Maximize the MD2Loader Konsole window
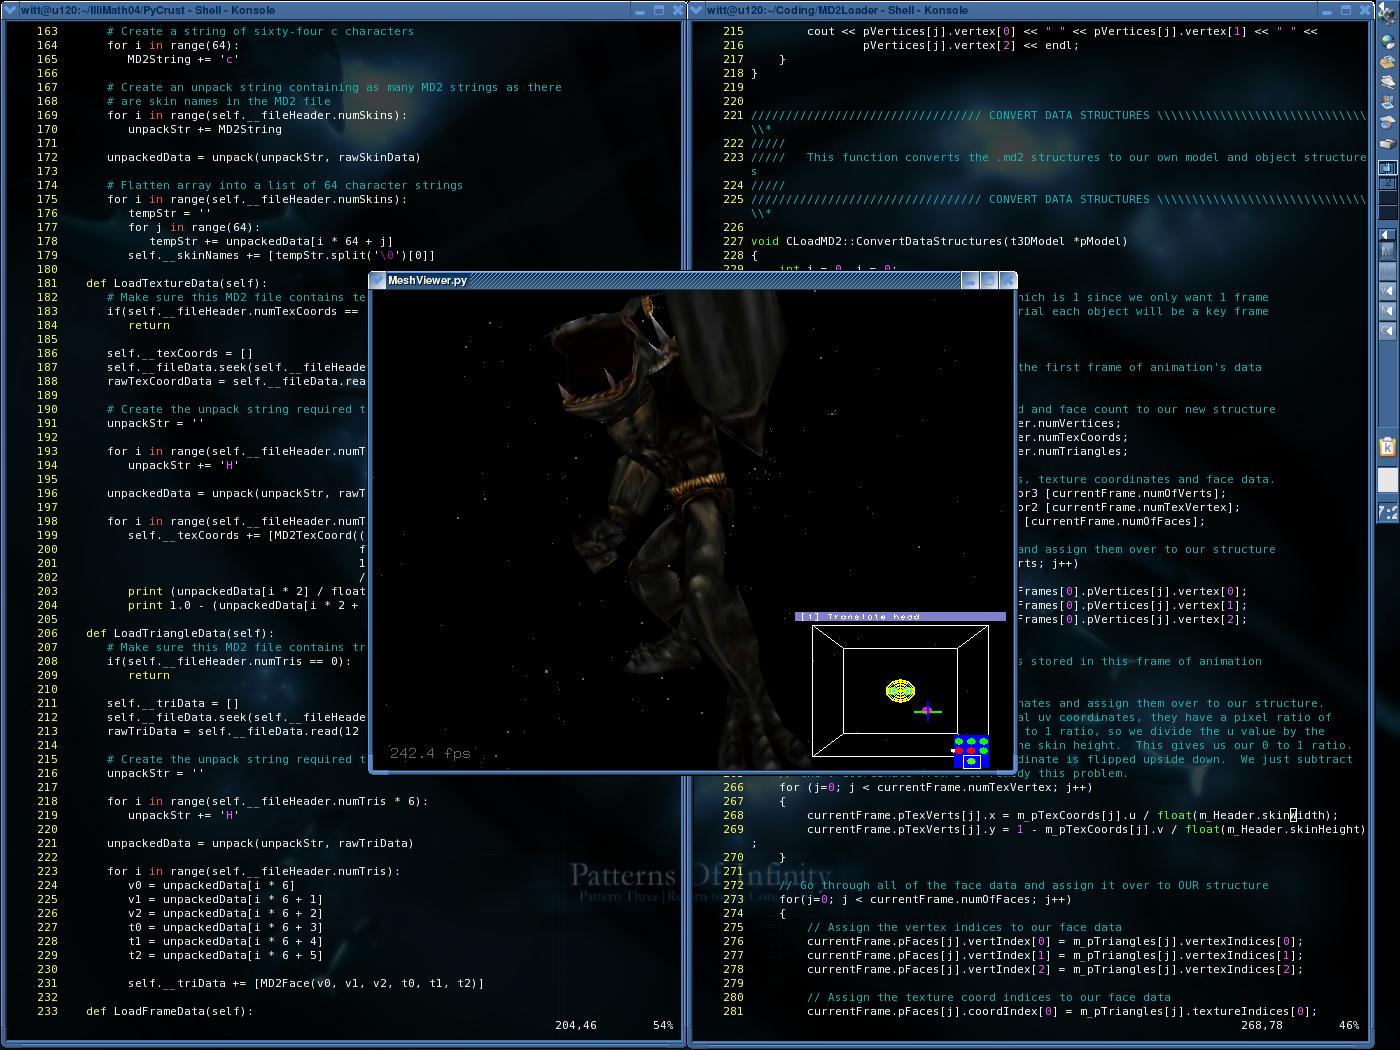This screenshot has height=1050, width=1400. tap(1345, 9)
